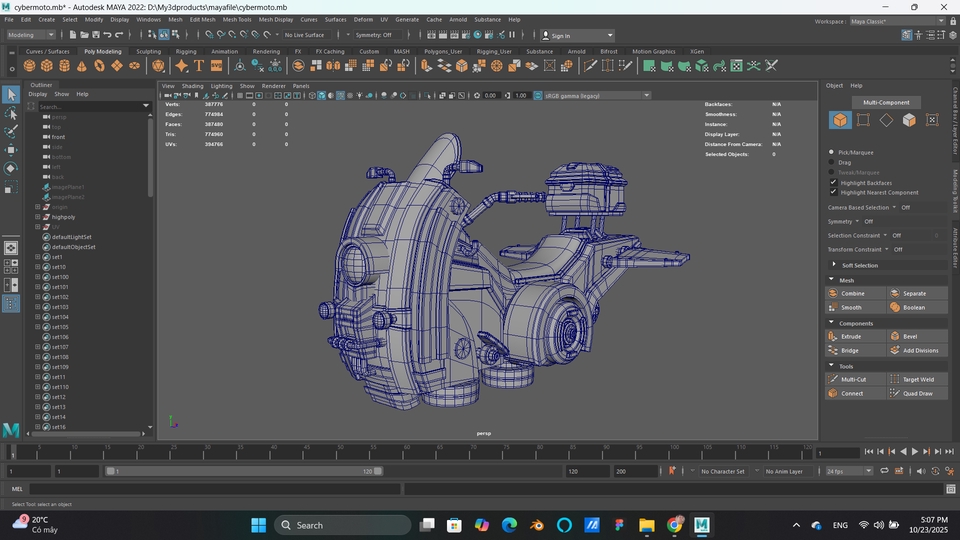The image size is (960, 540).
Task: Click the Outliner vertical scrollbar
Action: [x=151, y=156]
